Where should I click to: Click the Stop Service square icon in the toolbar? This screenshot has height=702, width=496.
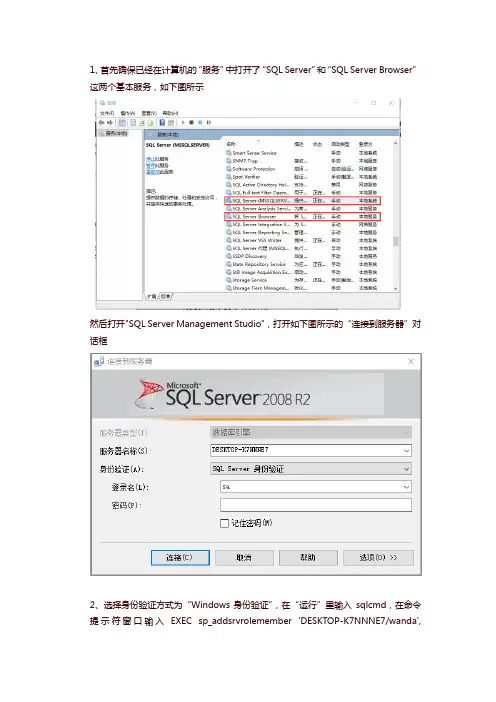(x=192, y=122)
